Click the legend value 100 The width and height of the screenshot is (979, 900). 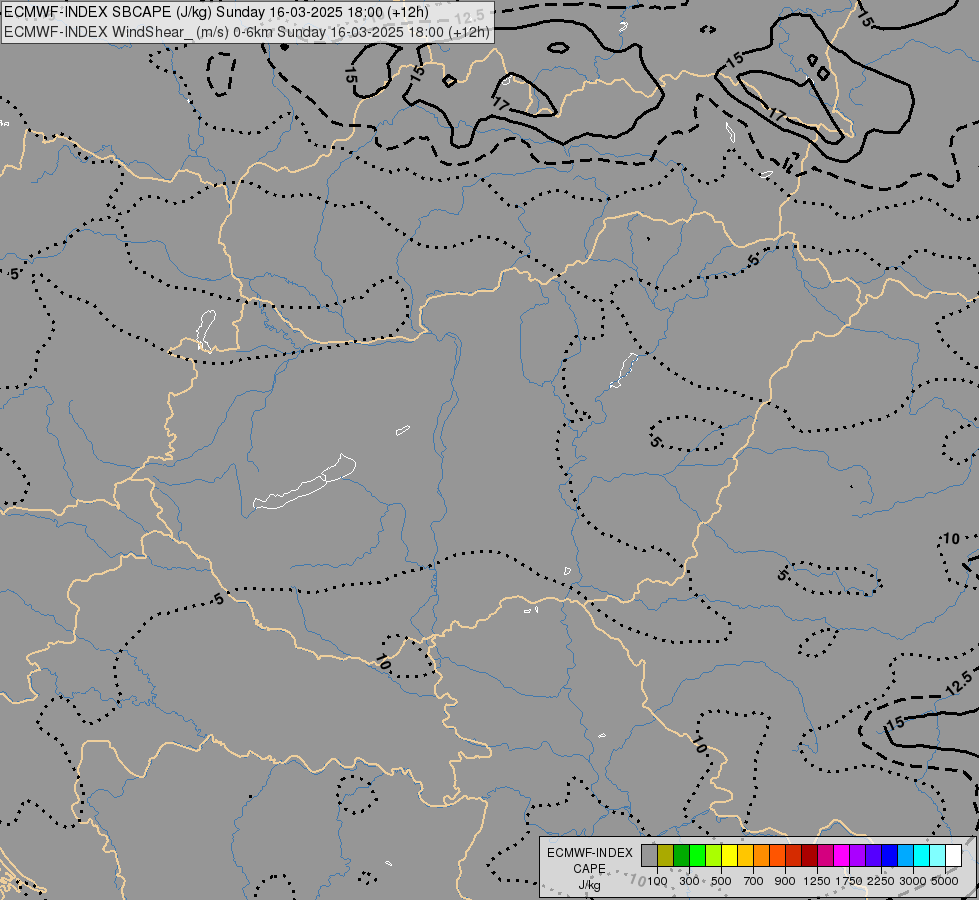click(x=657, y=881)
